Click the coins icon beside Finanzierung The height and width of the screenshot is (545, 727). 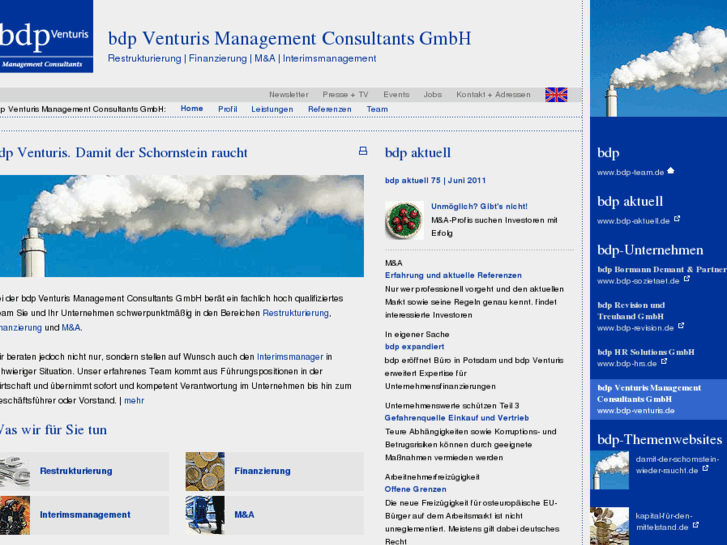click(x=205, y=471)
